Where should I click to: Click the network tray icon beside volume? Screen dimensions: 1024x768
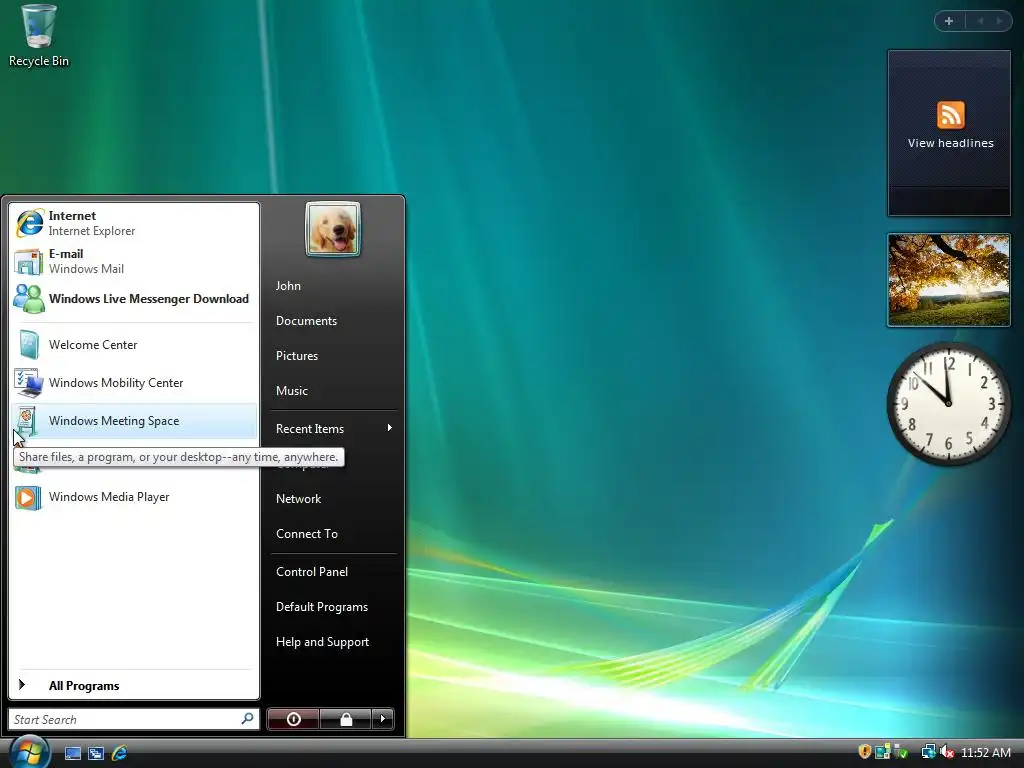(928, 752)
